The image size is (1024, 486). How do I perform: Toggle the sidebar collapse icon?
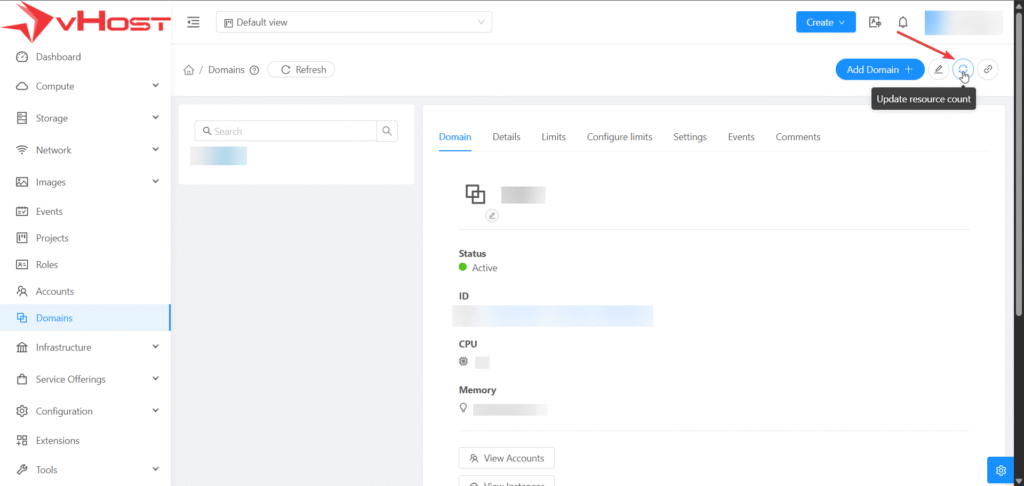(193, 22)
